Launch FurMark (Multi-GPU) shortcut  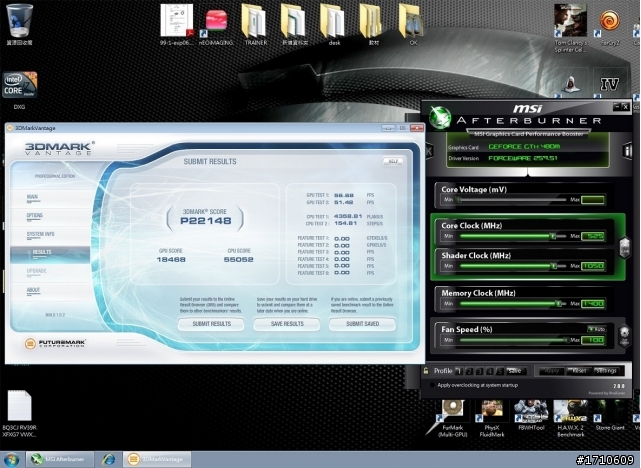pos(452,418)
